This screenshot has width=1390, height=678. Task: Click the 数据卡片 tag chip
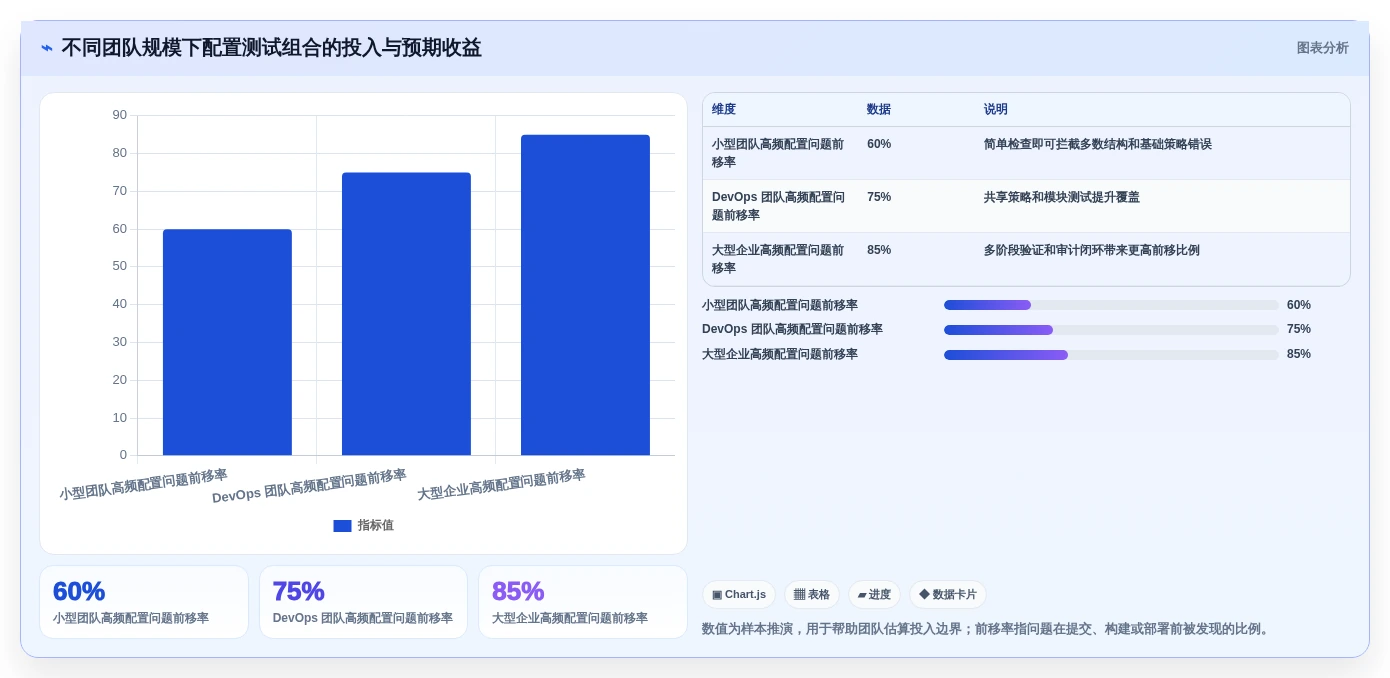[947, 594]
